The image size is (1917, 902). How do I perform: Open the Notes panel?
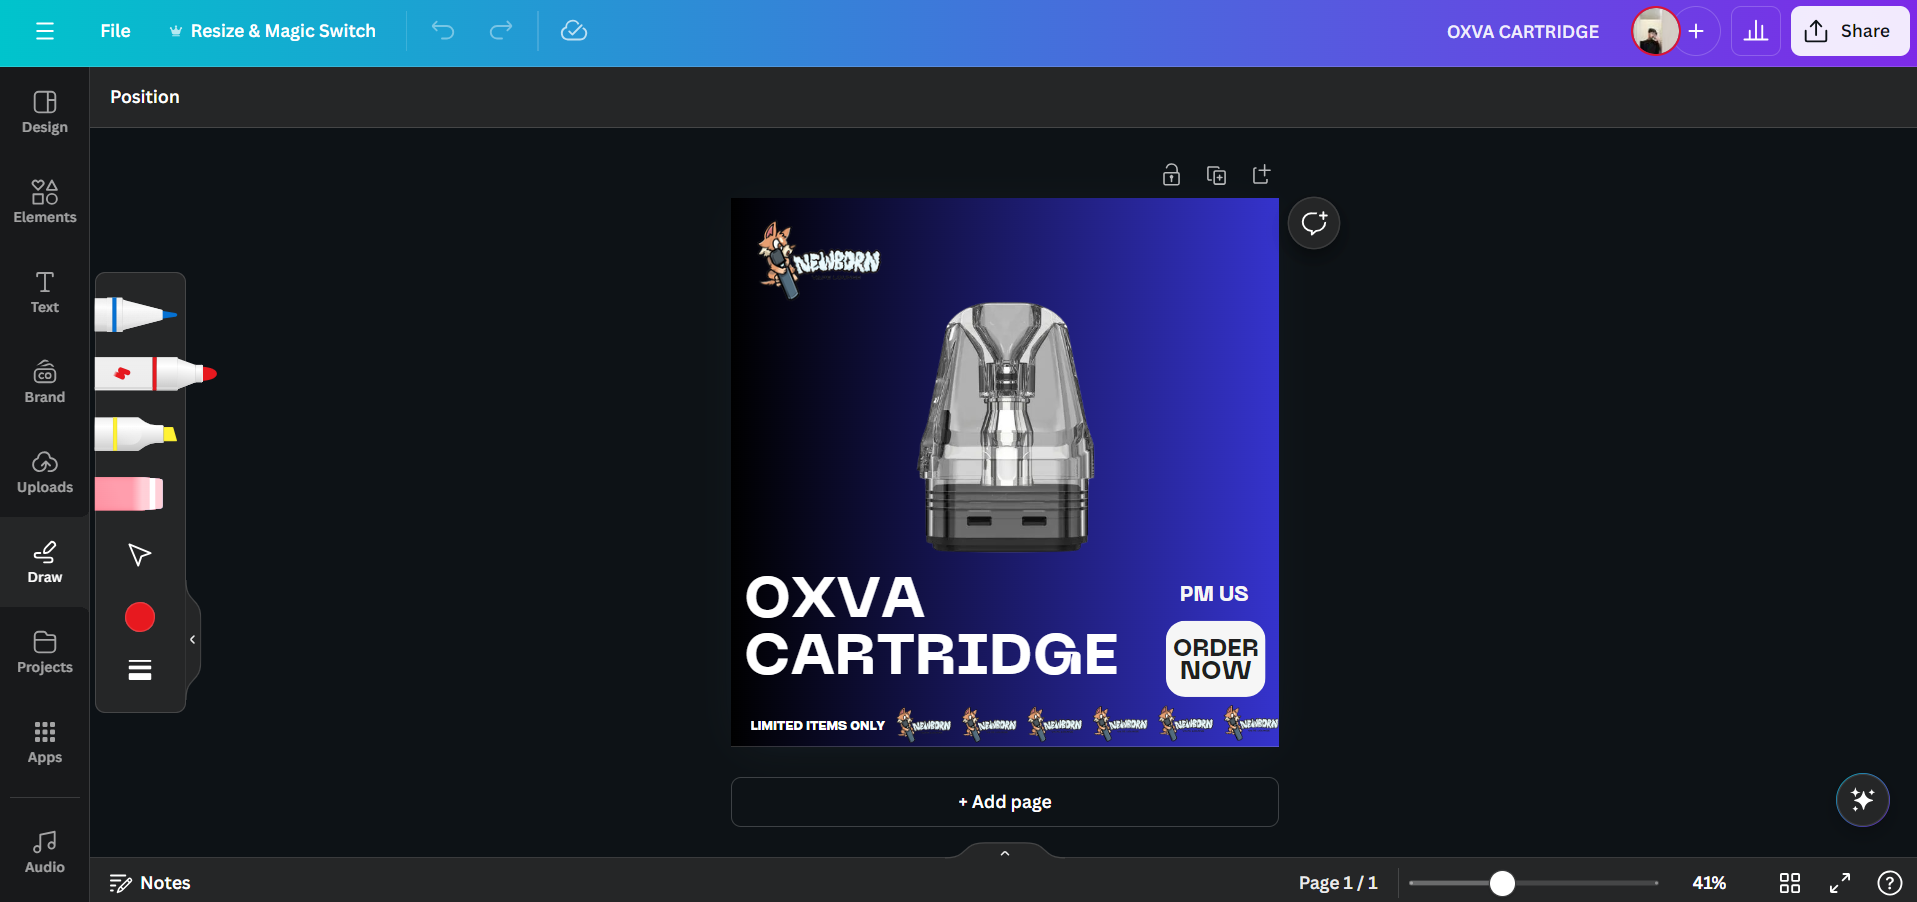(x=150, y=883)
